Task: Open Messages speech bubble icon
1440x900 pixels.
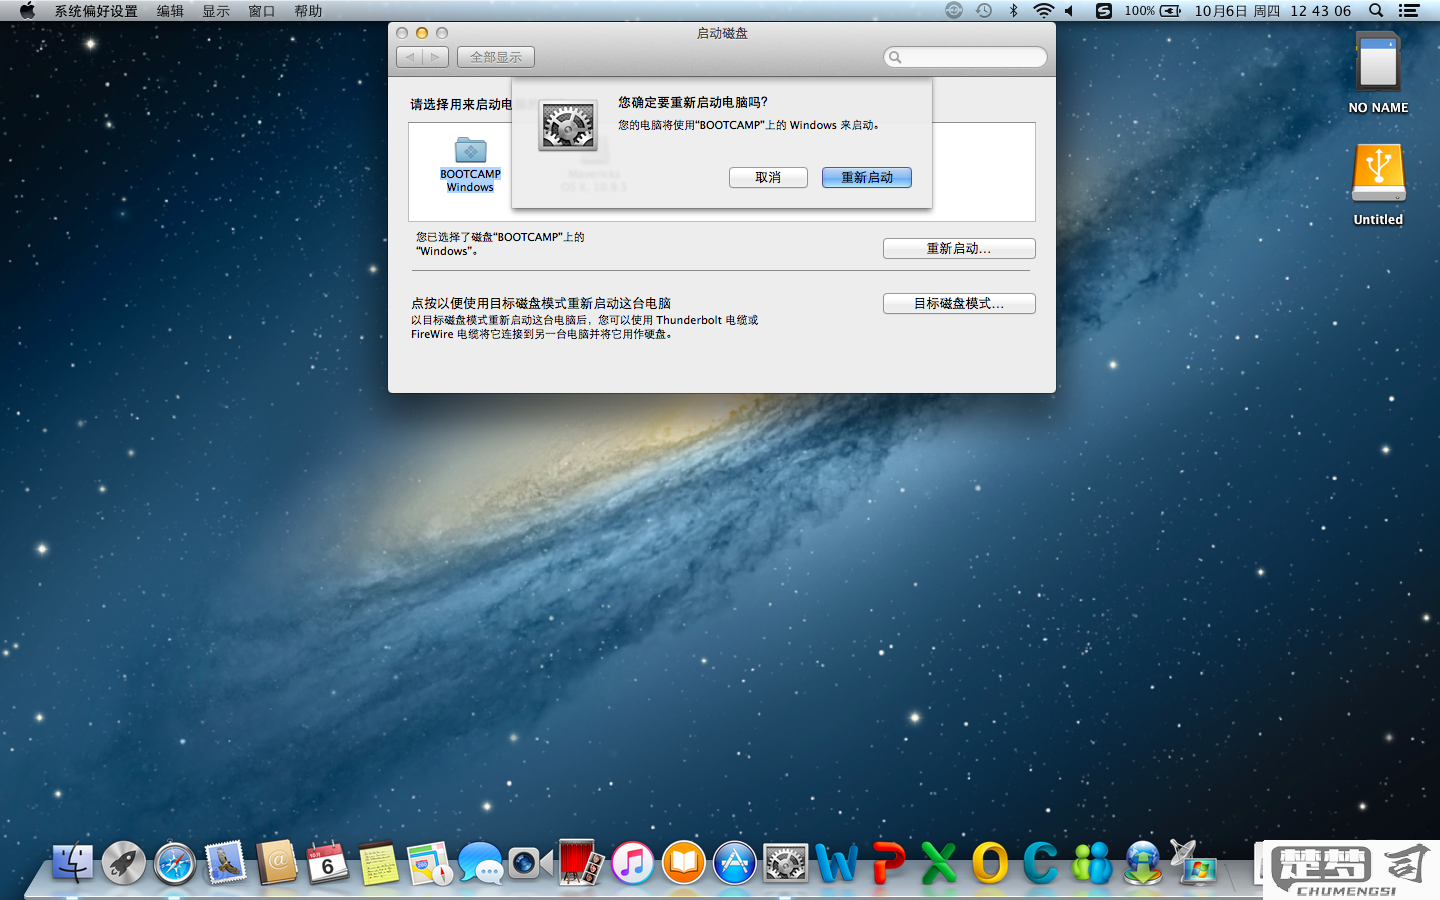Action: [x=481, y=863]
